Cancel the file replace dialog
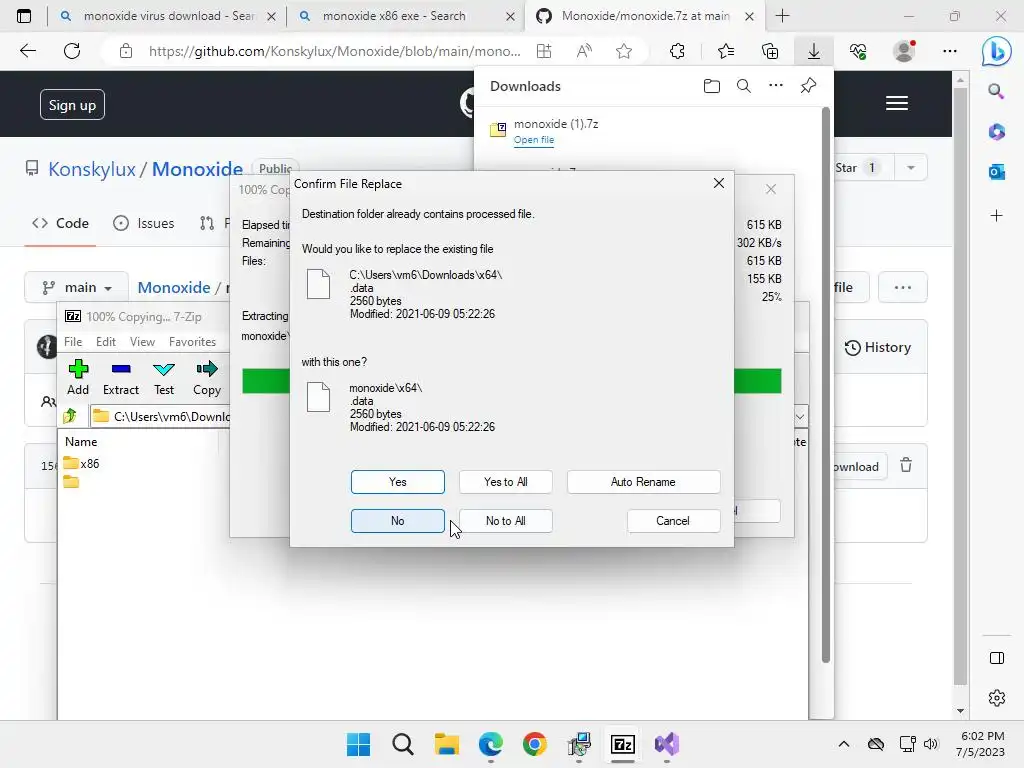 673,520
